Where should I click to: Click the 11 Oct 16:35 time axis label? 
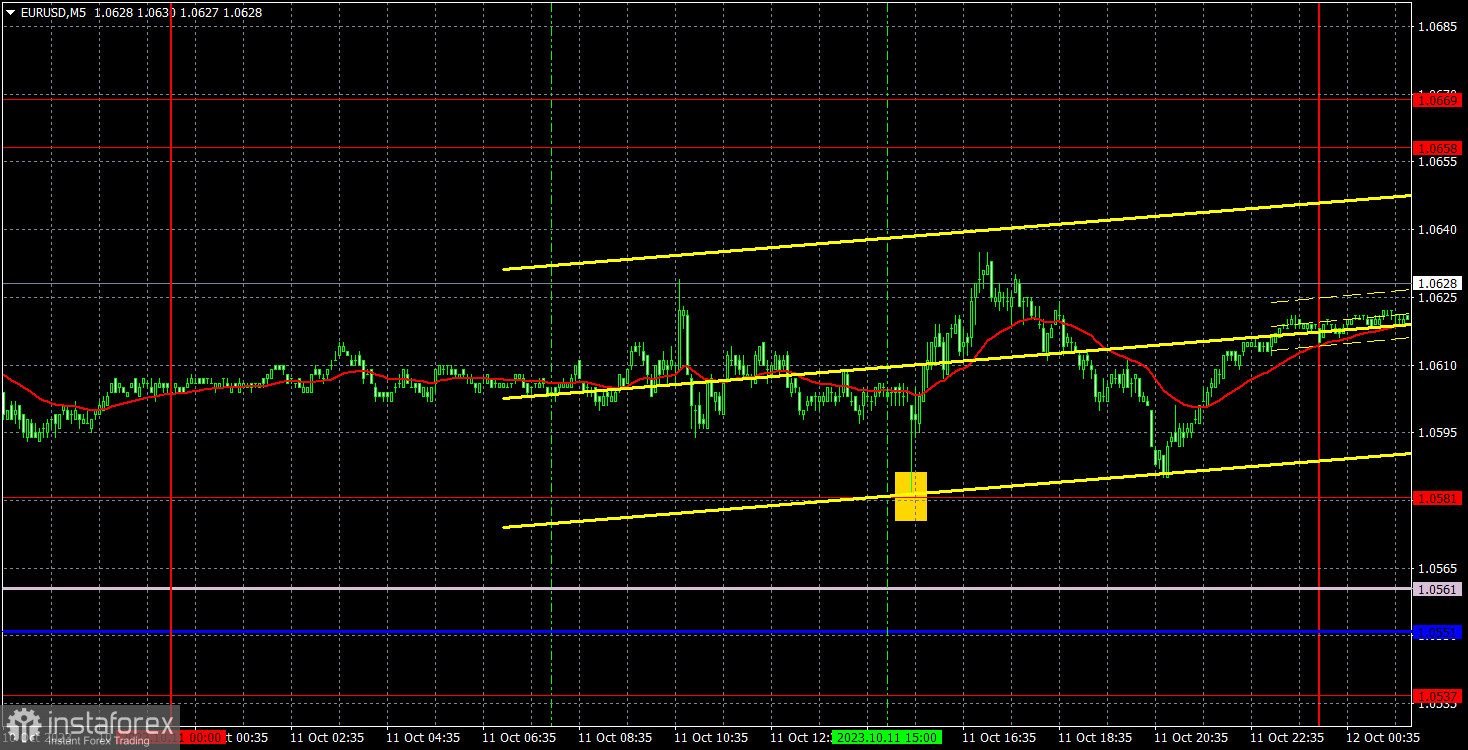998,737
